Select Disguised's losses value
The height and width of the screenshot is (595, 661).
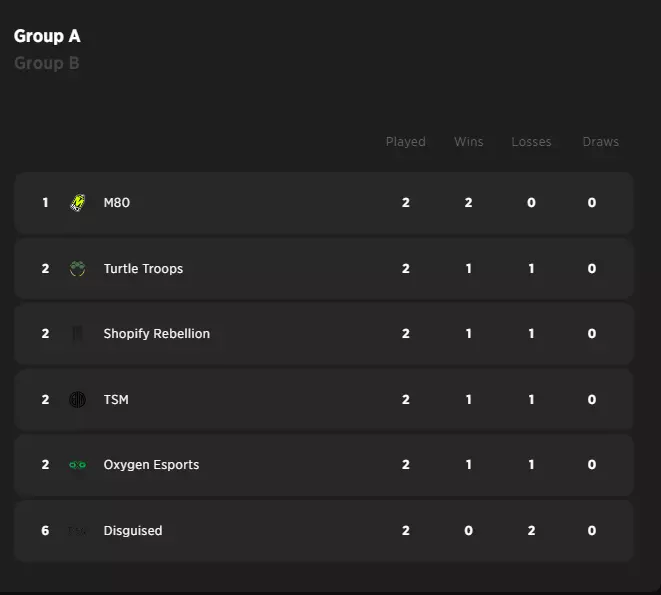(x=531, y=530)
